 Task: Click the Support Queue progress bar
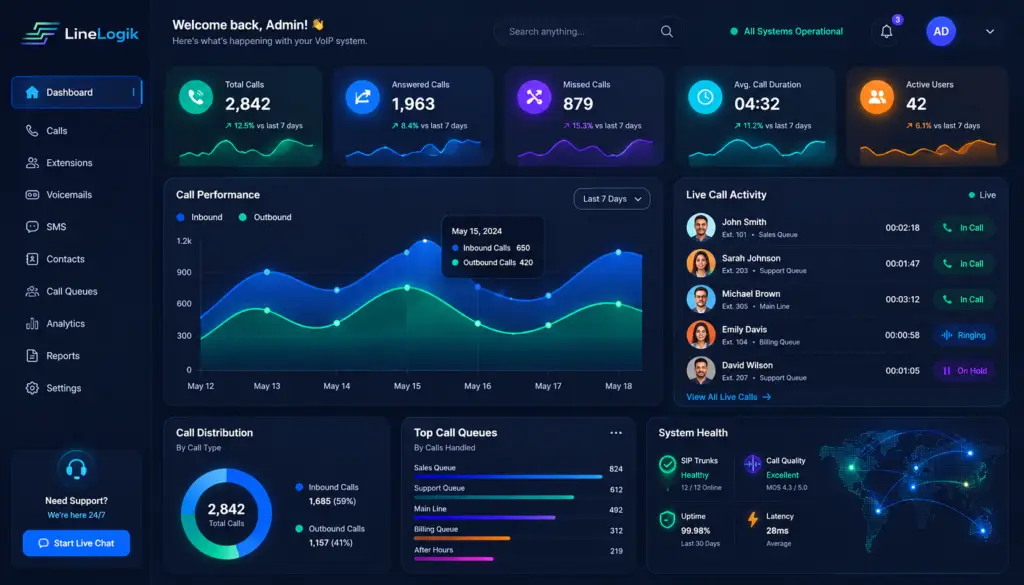494,498
